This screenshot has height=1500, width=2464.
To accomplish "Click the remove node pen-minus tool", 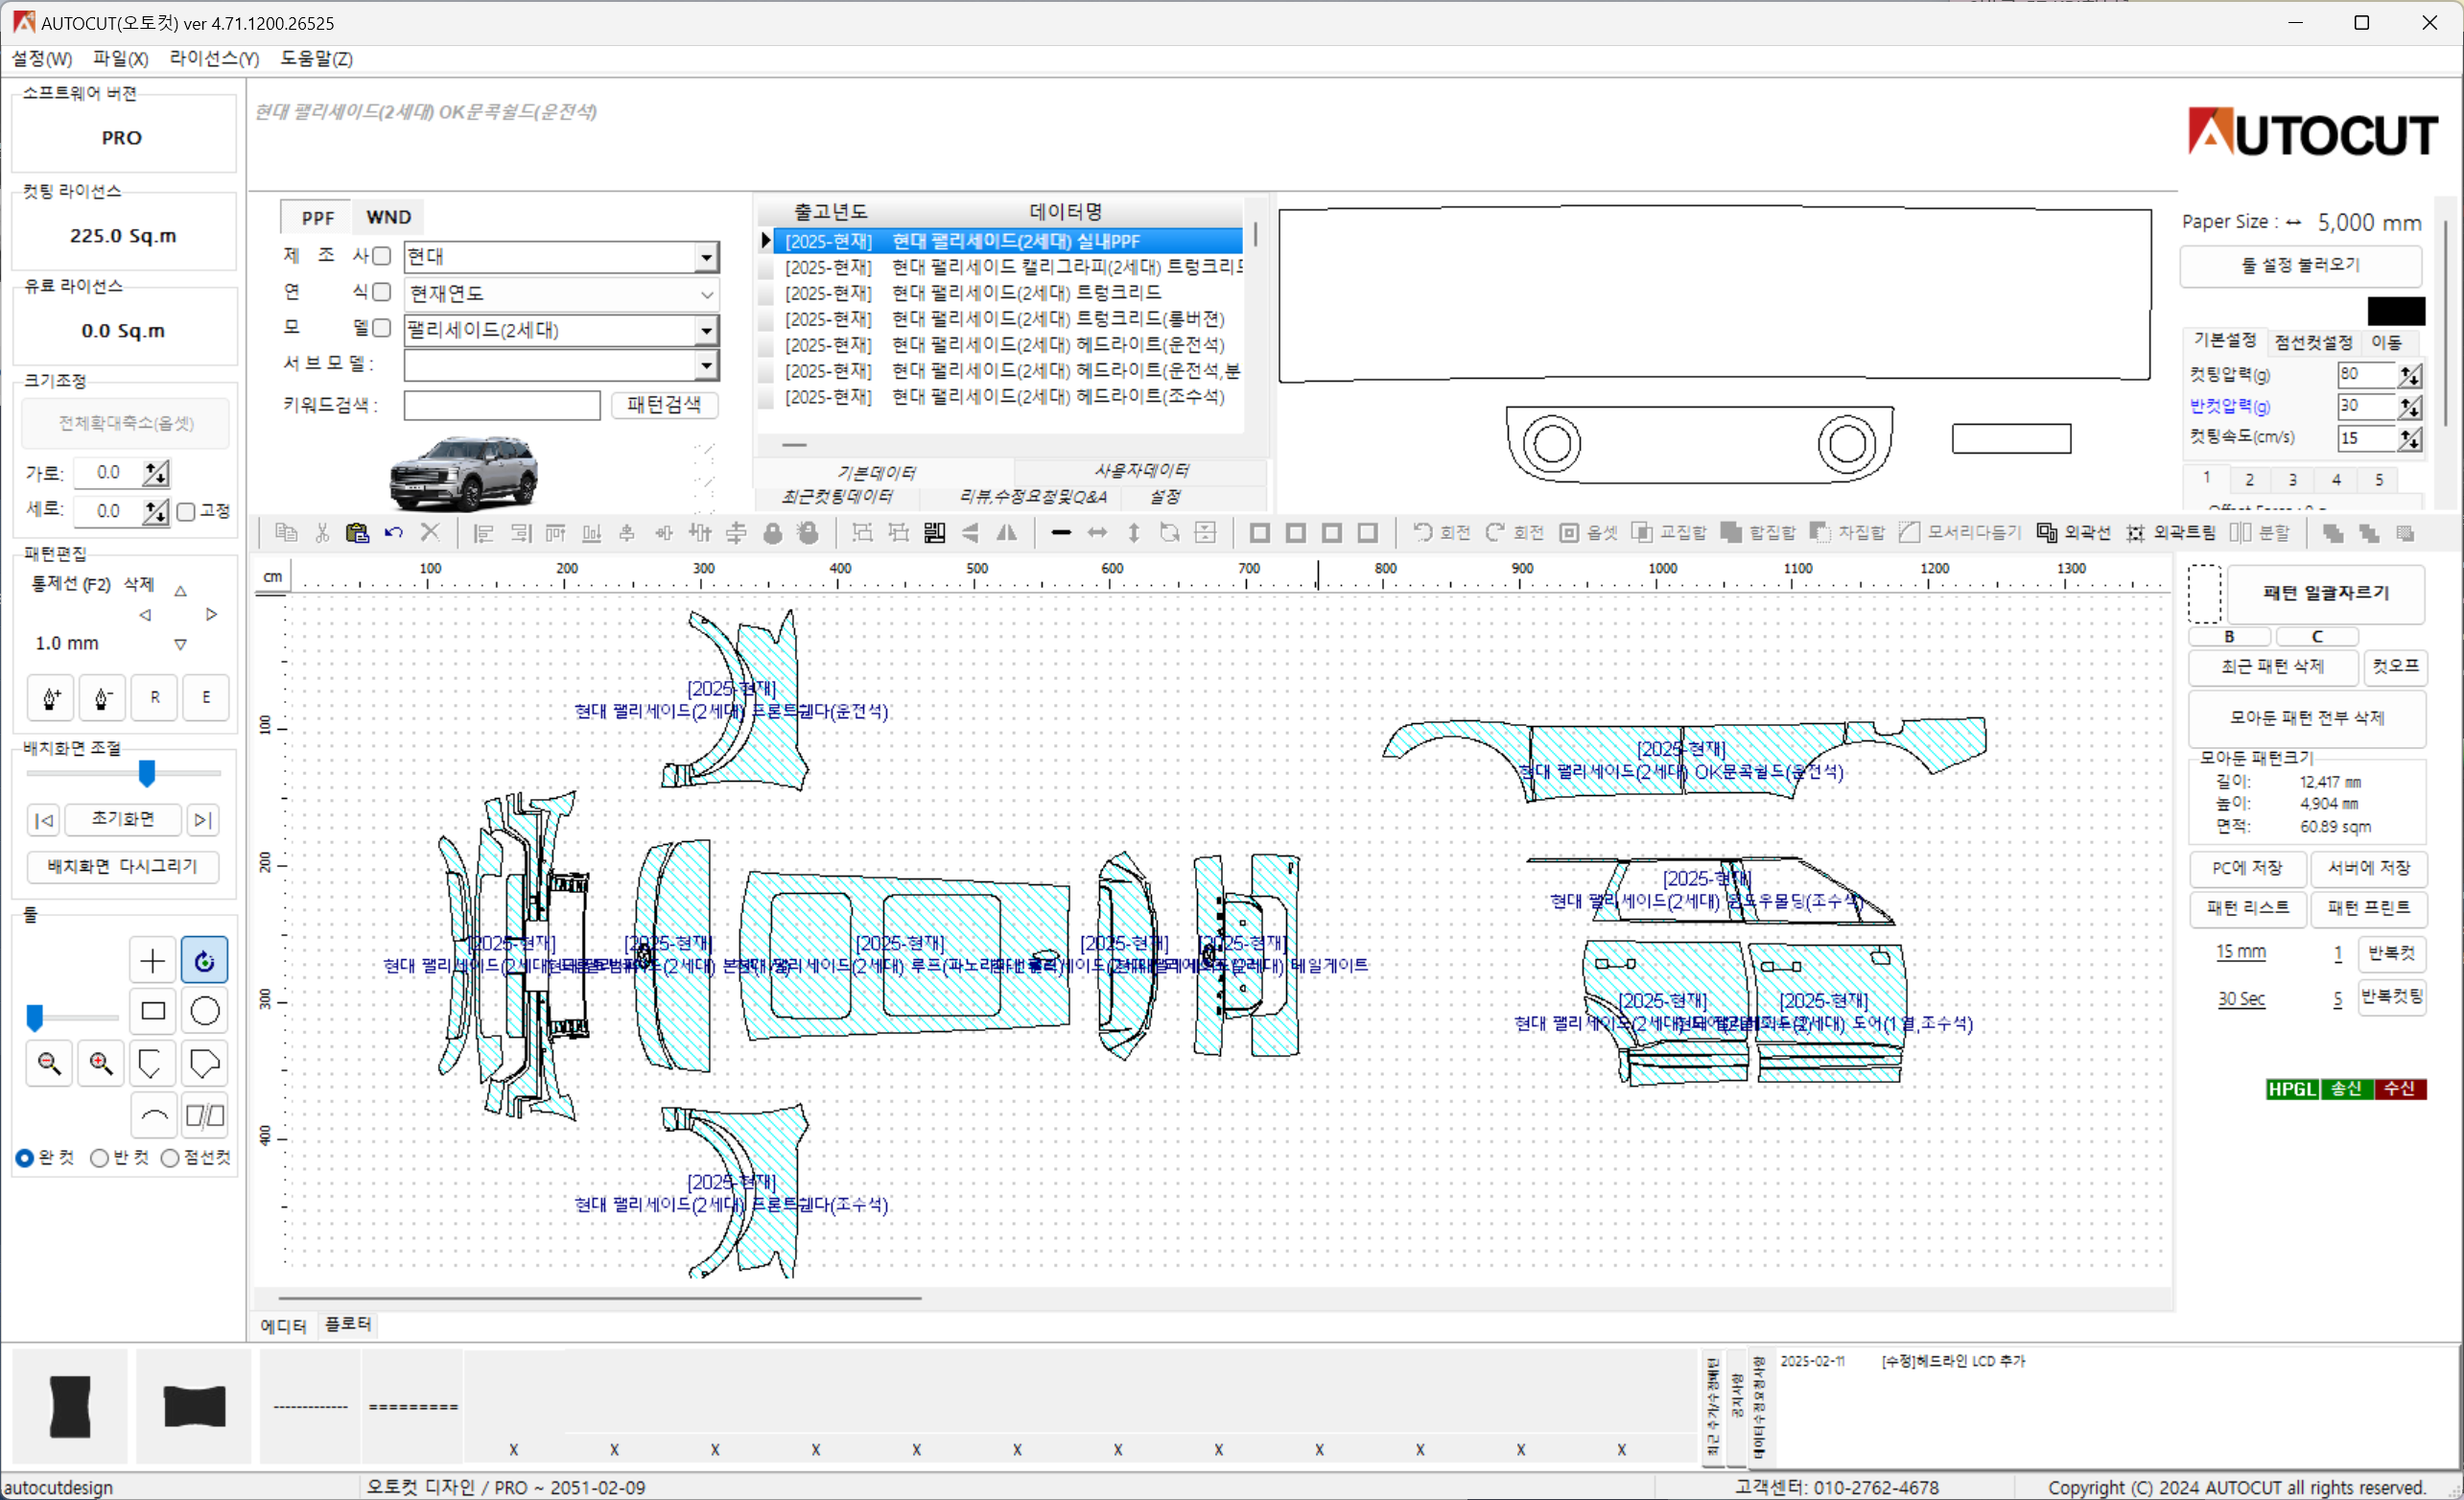I will click(x=102, y=697).
